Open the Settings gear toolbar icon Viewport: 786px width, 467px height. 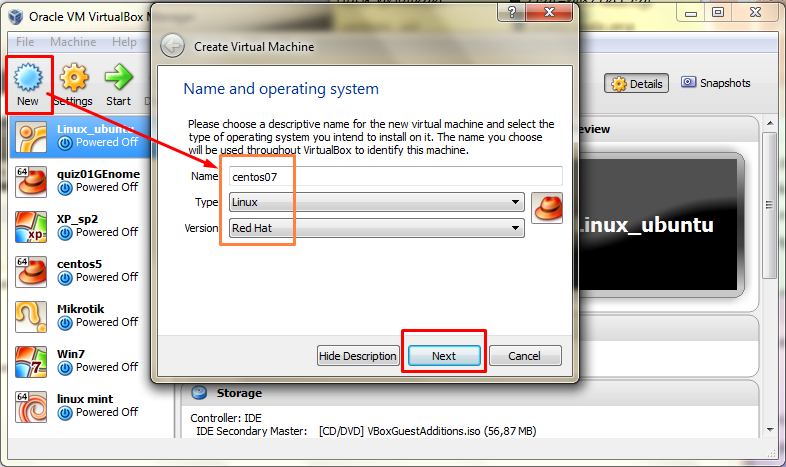point(74,78)
